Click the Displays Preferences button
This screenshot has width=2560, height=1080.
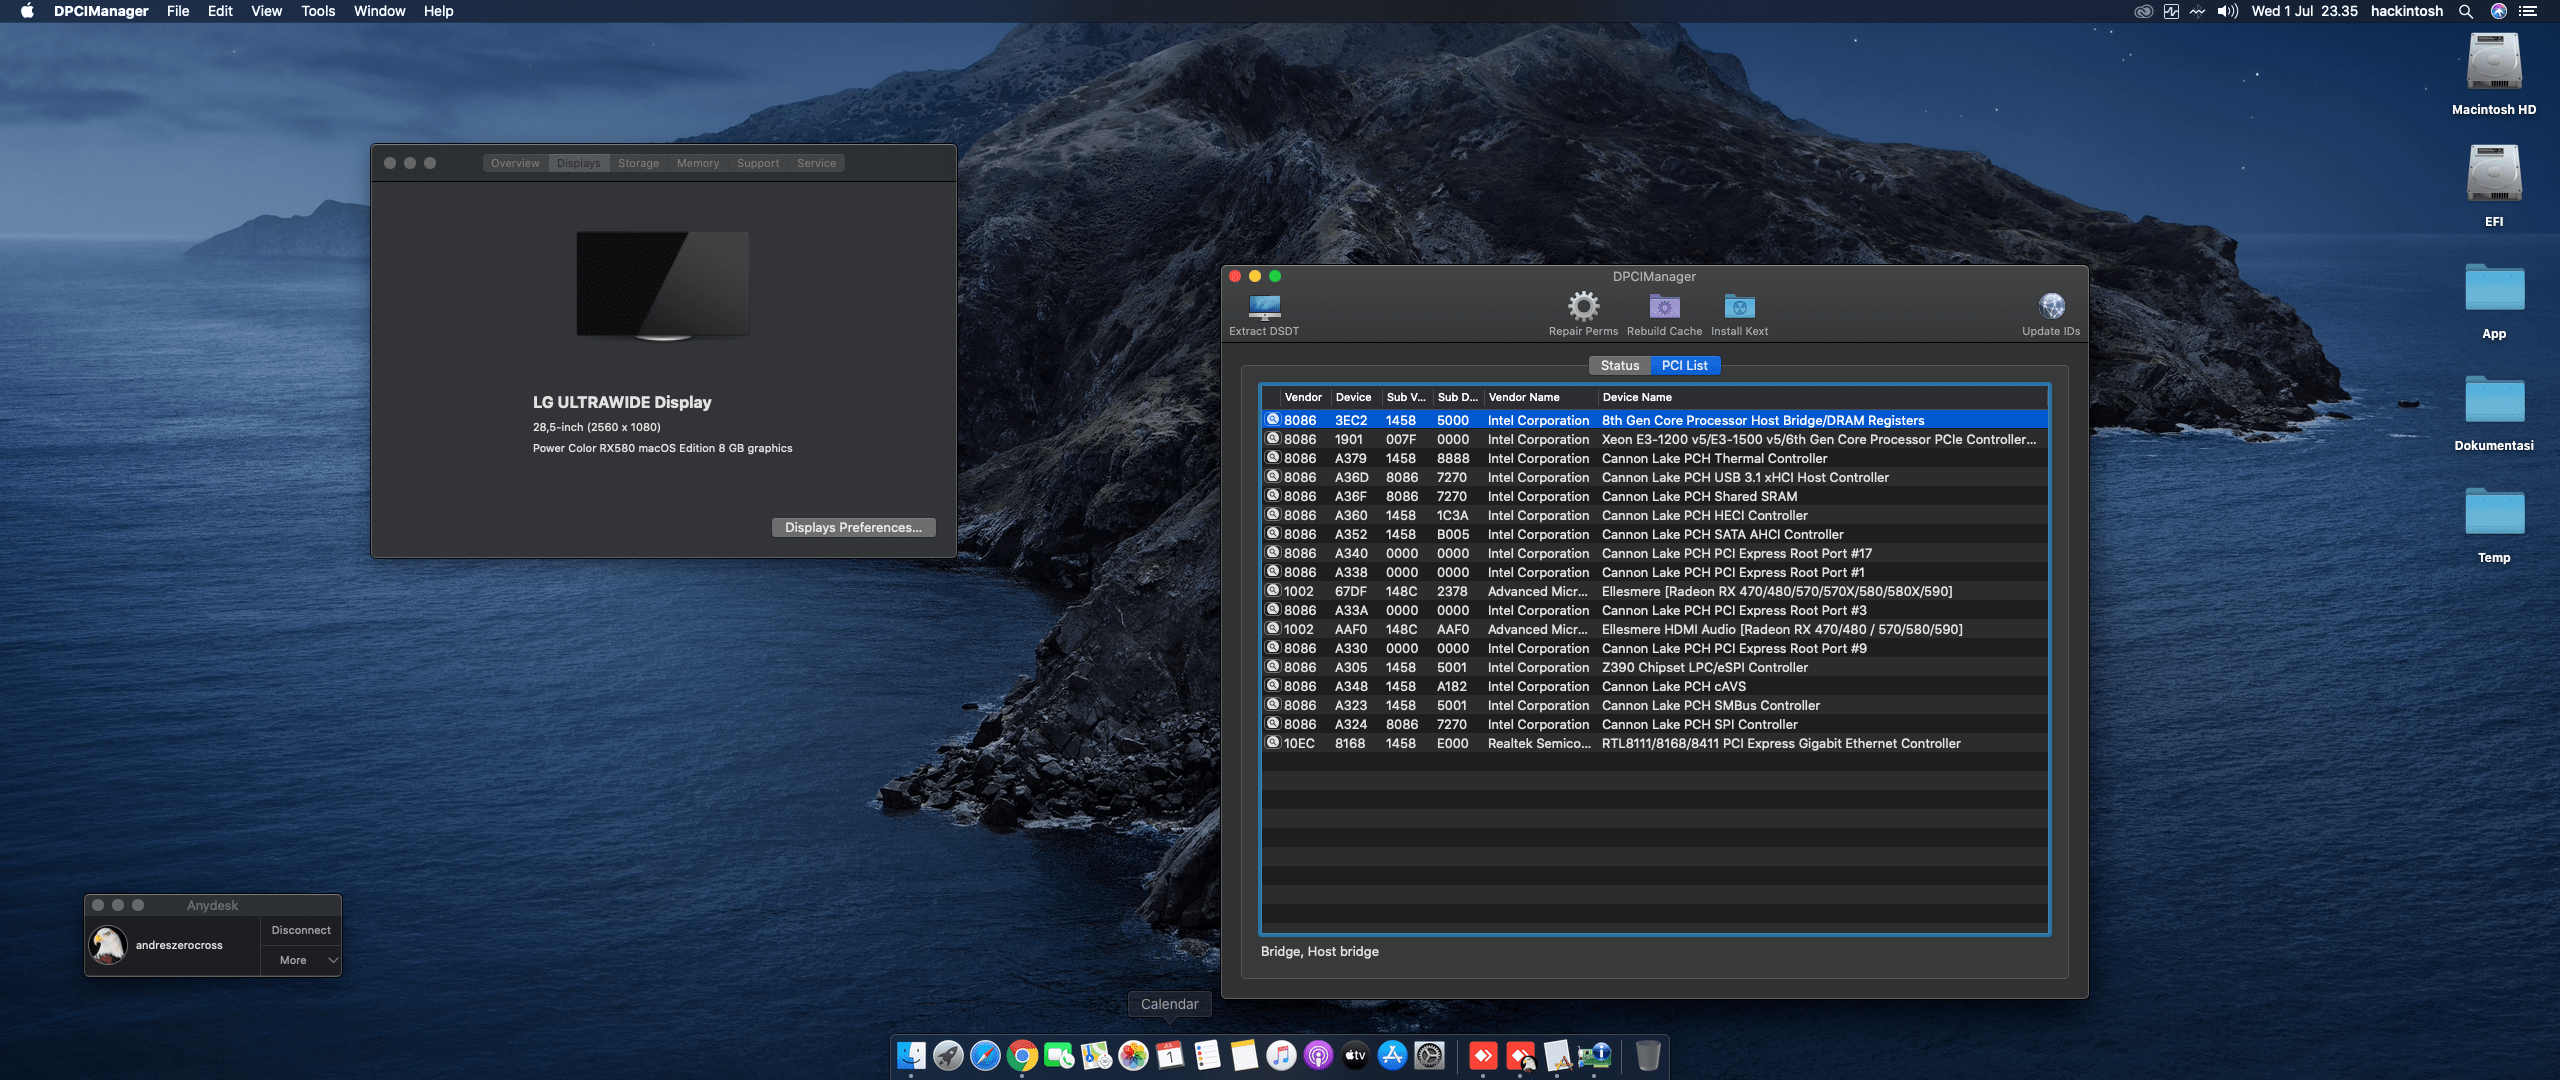853,527
